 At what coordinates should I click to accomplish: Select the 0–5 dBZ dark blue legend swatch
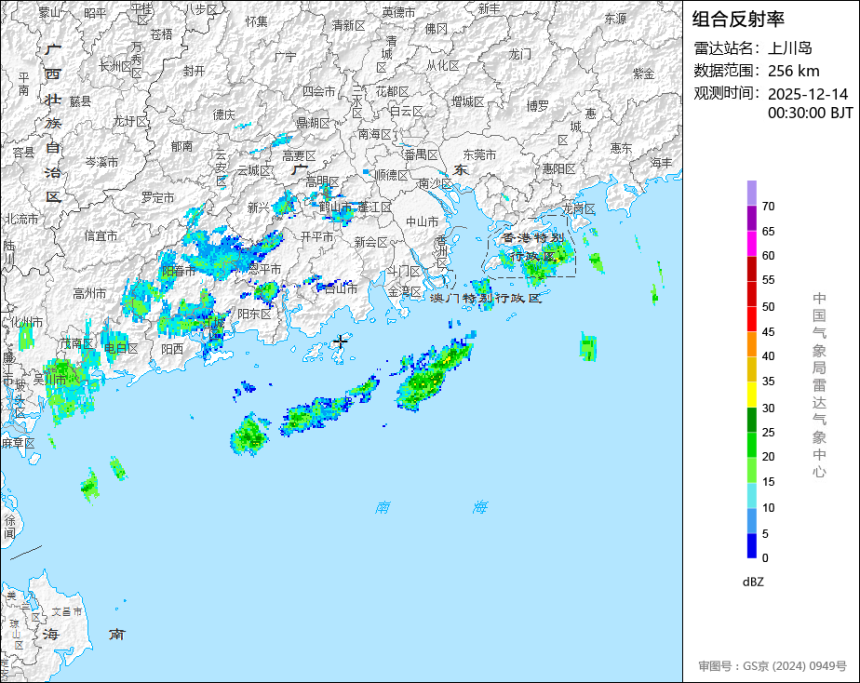751,546
